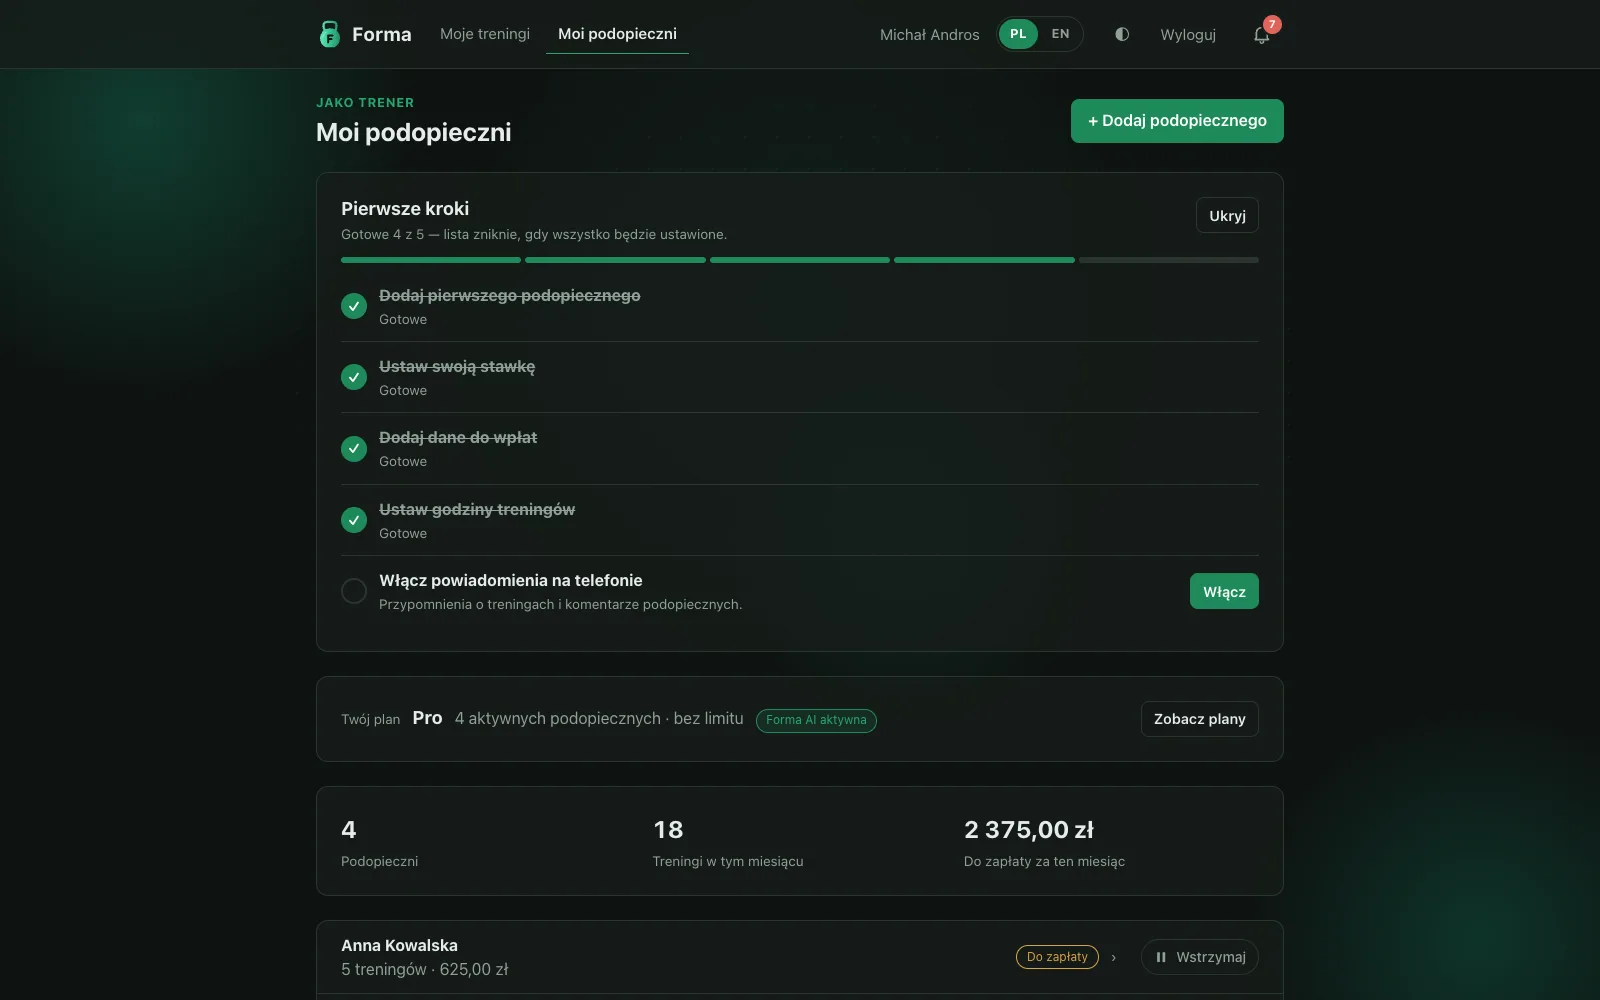This screenshot has width=1600, height=1000.
Task: Click the last unfilled gray progress segment
Action: [1169, 260]
